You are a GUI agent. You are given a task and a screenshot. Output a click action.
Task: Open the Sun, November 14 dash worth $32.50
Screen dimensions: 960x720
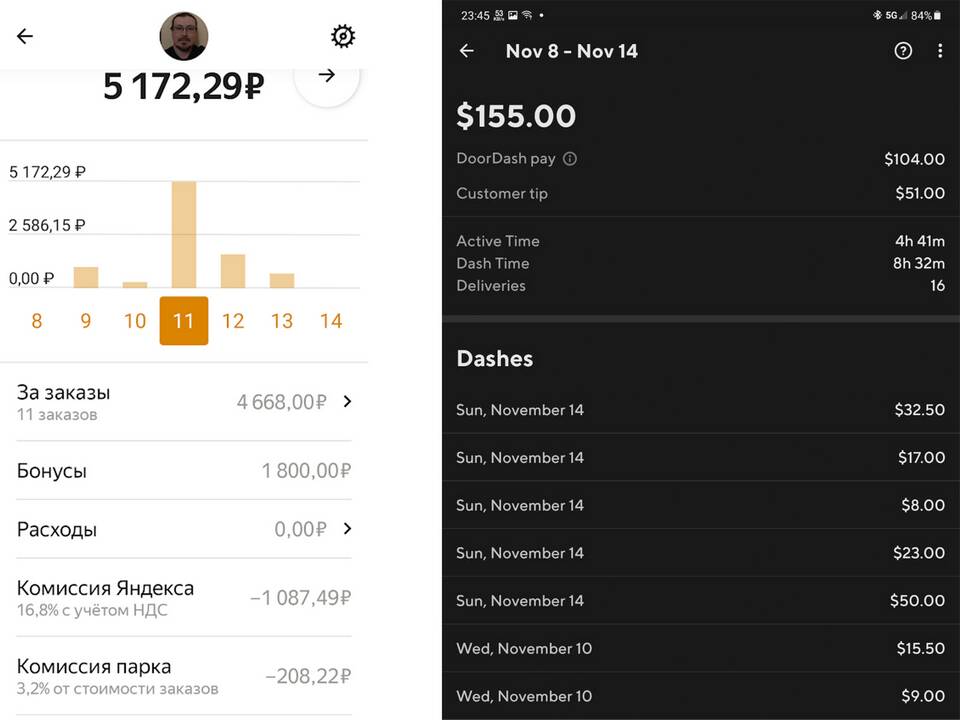[x=700, y=410]
